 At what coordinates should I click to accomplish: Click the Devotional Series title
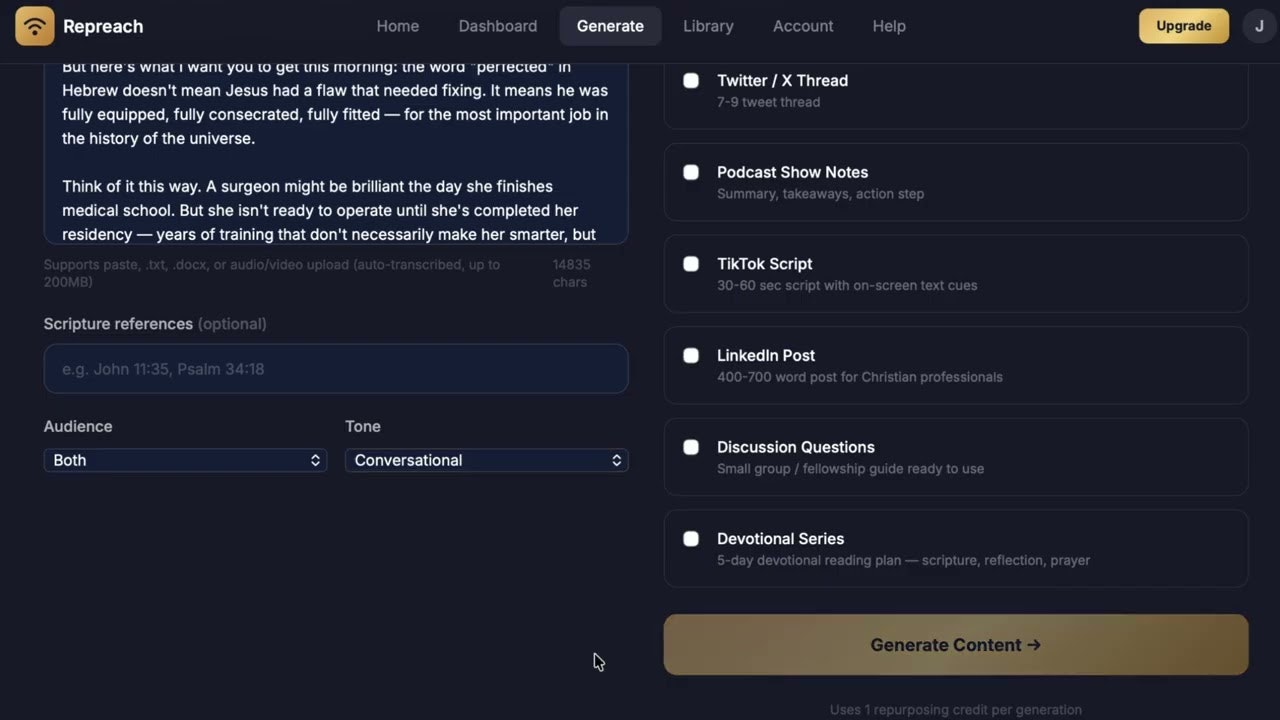click(x=781, y=539)
